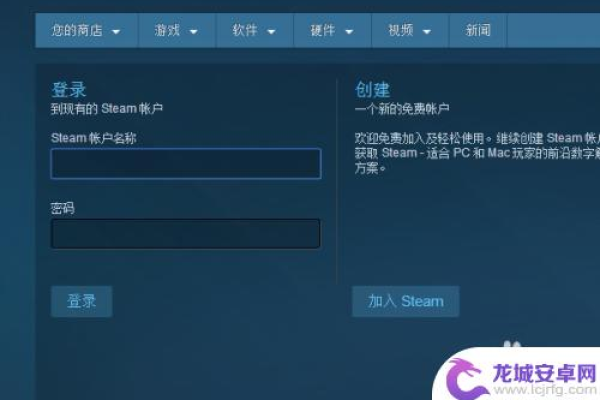Click the 龙城安卓网 watermark text
600x400 pixels.
click(544, 373)
